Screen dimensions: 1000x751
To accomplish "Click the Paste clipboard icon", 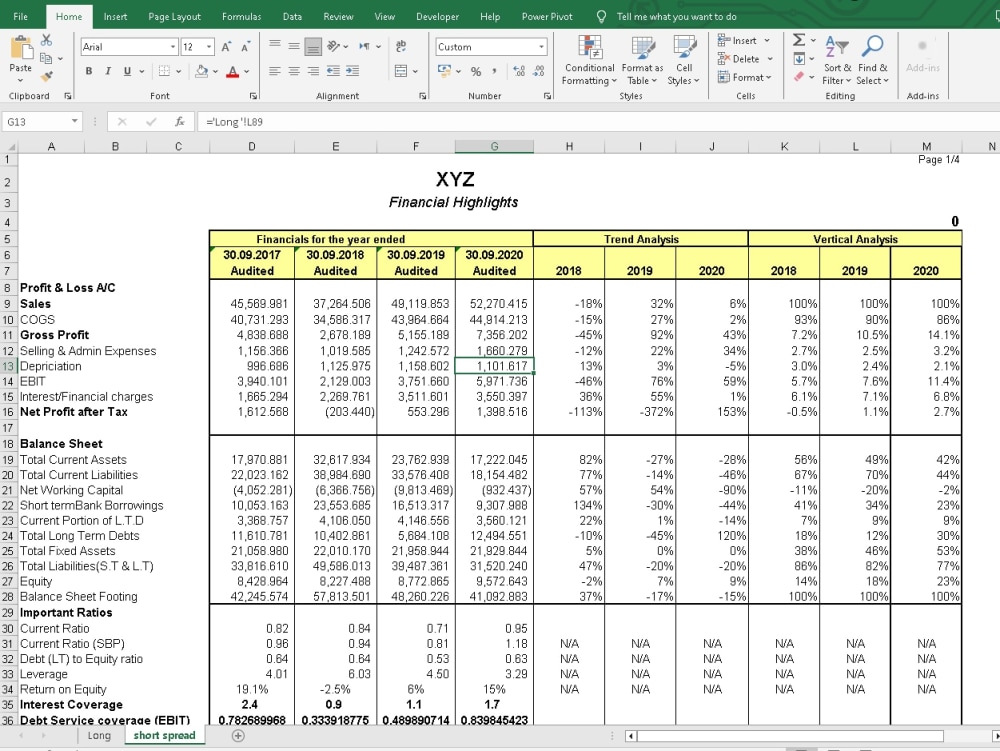I will 20,48.
